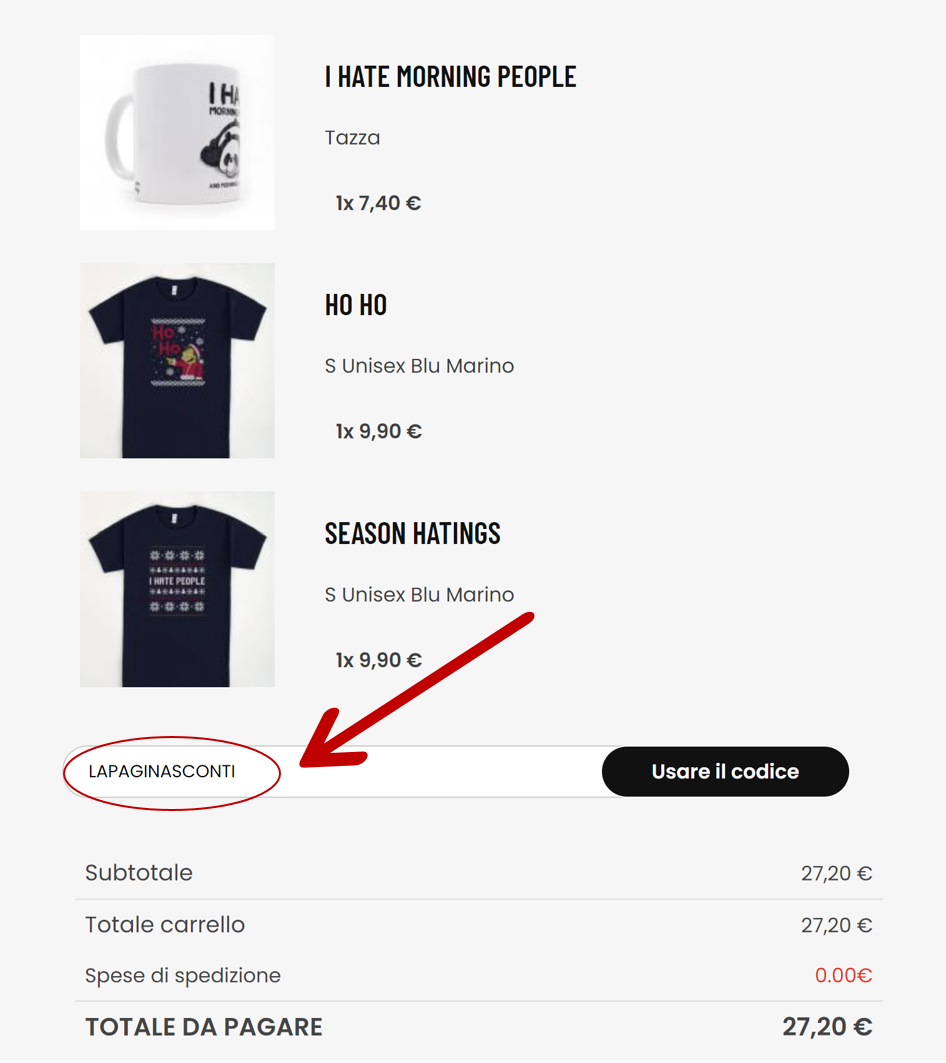Open the HO HO product title
The height and width of the screenshot is (1063, 946).
click(x=356, y=305)
